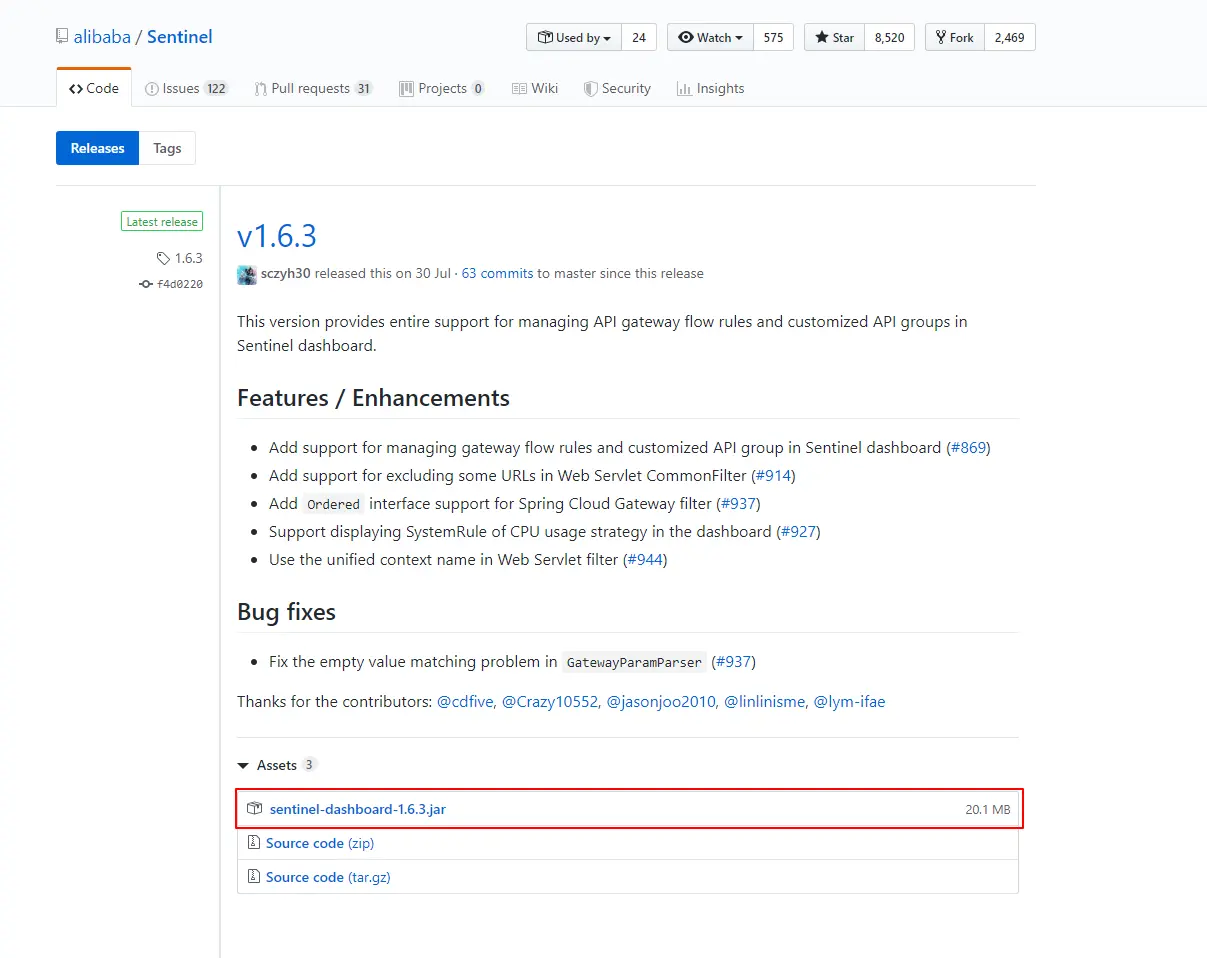Star the Sentinel repository
The width and height of the screenshot is (1207, 958).
tap(834, 38)
